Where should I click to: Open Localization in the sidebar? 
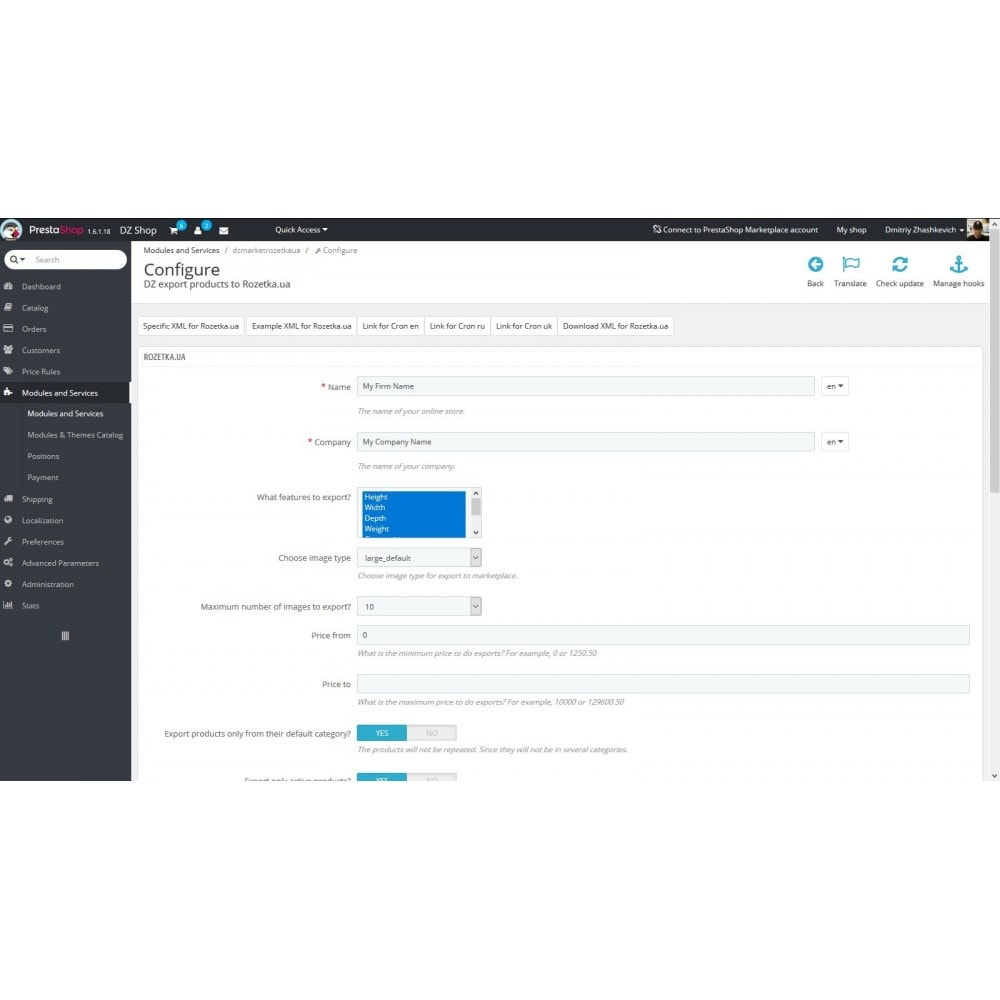click(42, 520)
